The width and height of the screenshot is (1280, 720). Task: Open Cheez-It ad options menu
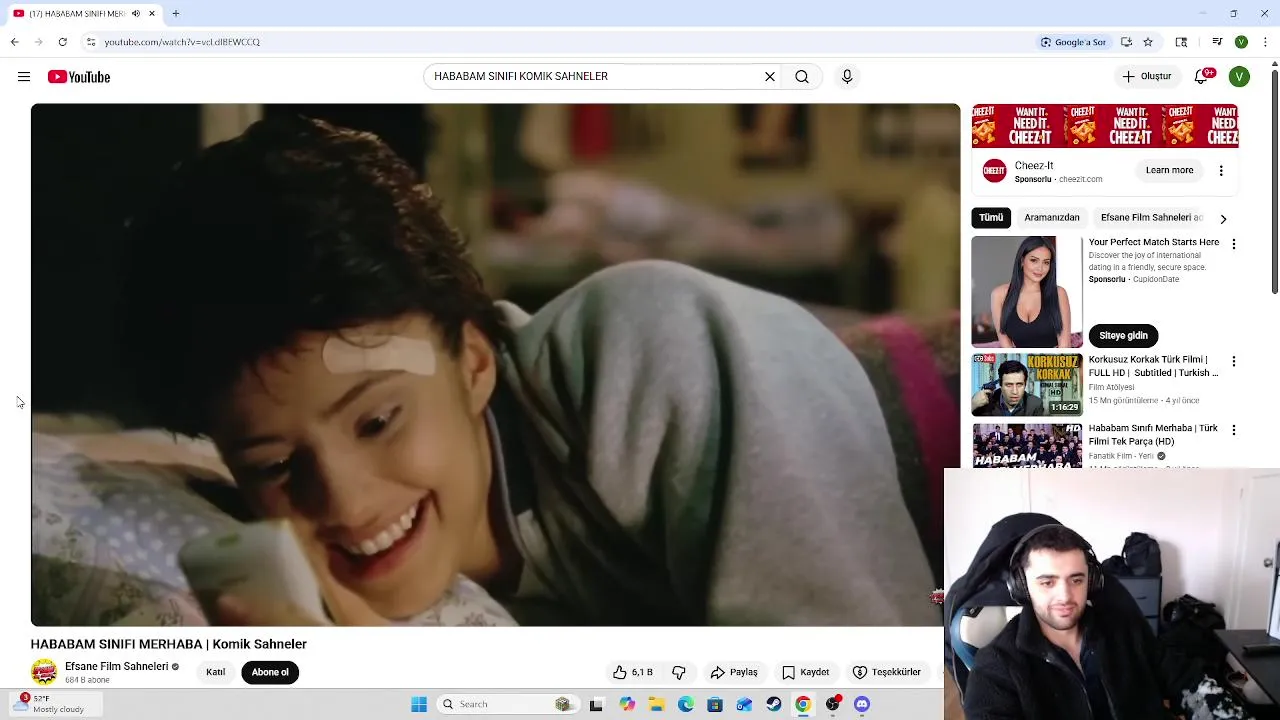[x=1221, y=171]
